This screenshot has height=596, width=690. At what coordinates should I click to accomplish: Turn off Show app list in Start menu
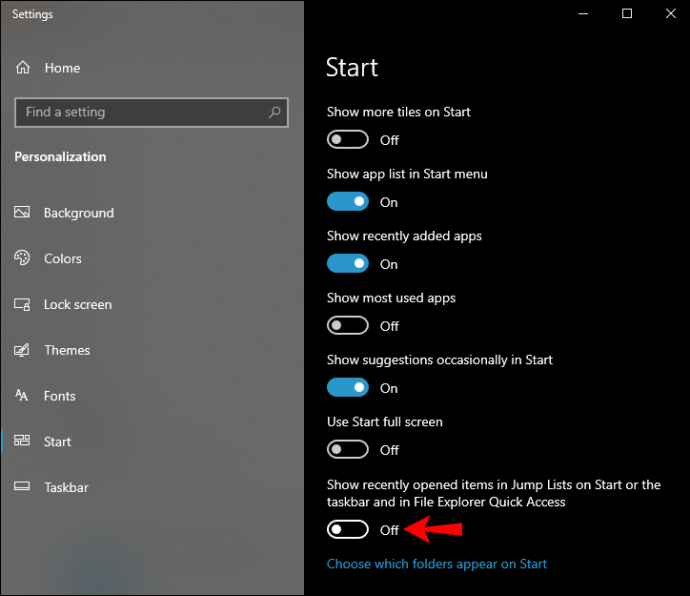tap(348, 202)
